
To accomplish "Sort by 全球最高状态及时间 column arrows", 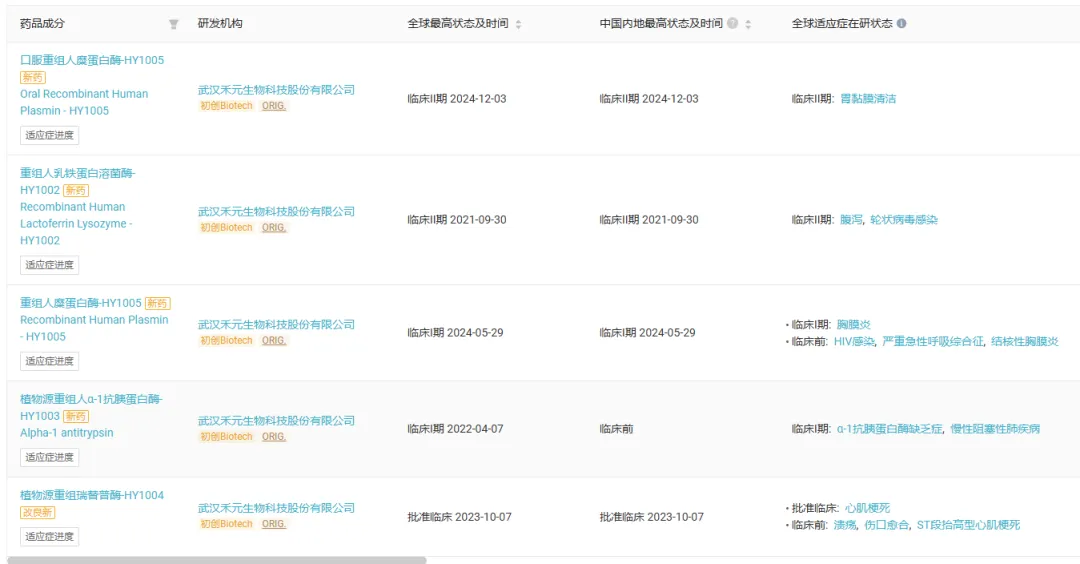I will point(518,24).
